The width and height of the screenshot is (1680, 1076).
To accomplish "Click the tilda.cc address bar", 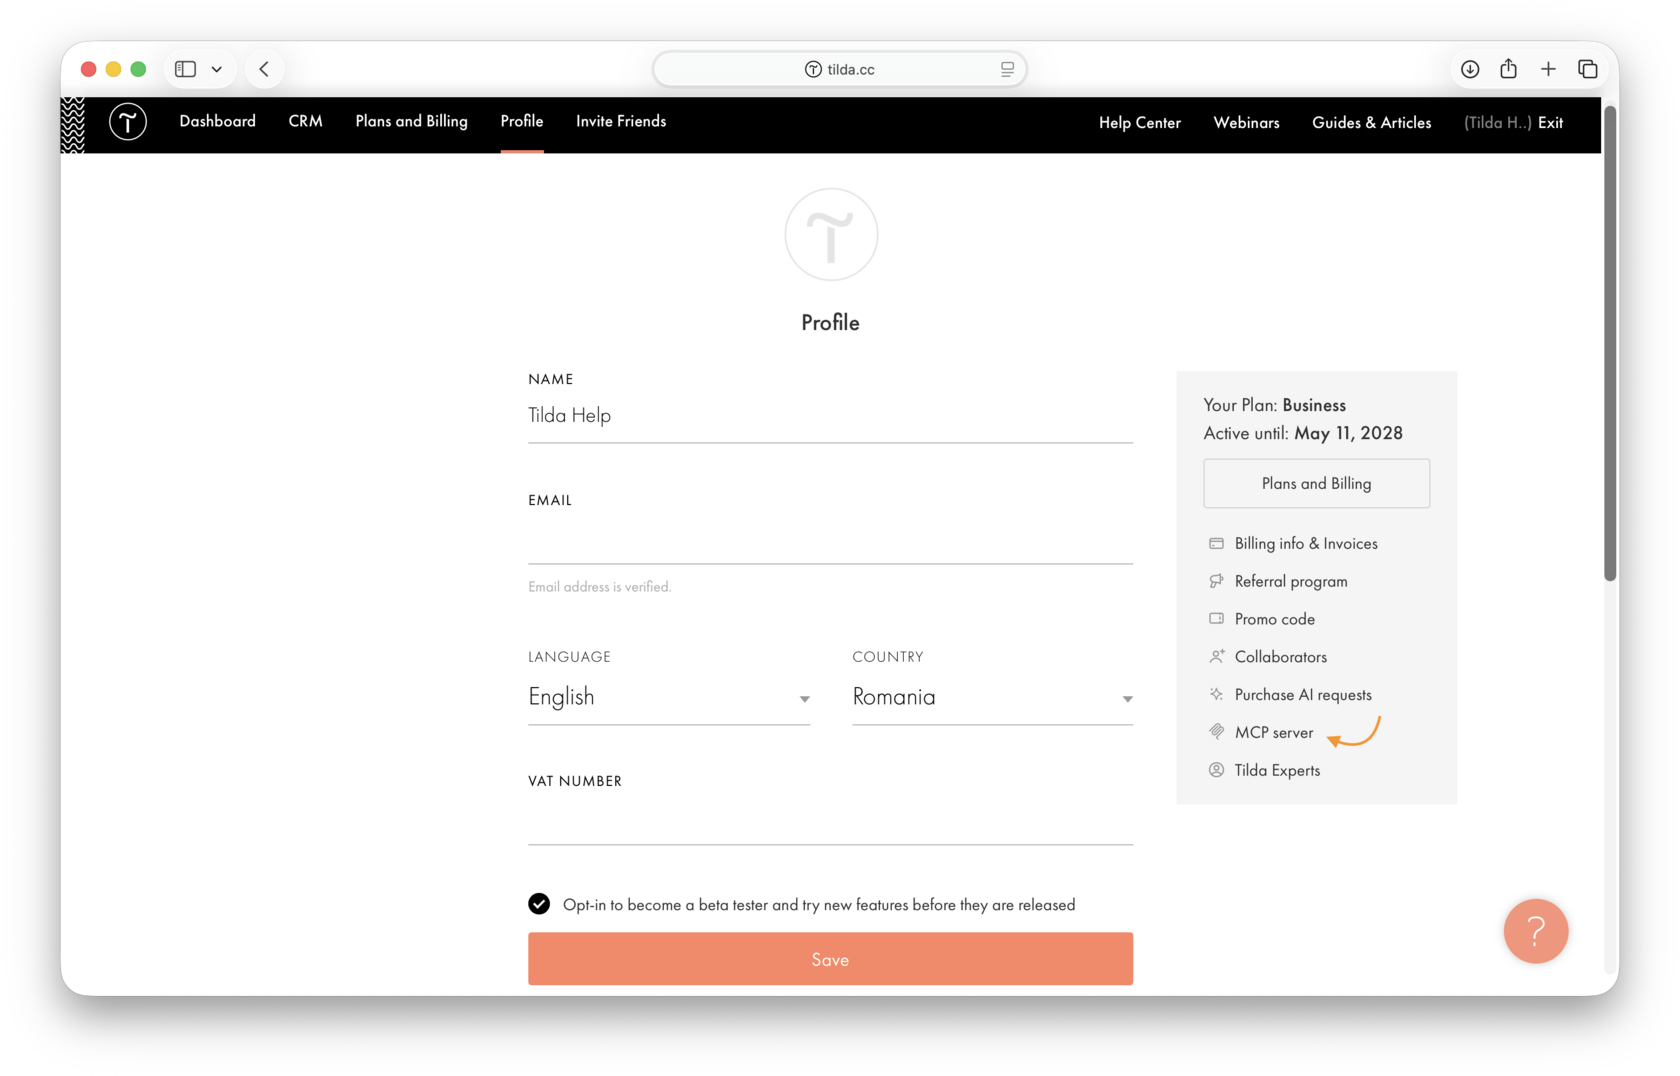I will (840, 69).
